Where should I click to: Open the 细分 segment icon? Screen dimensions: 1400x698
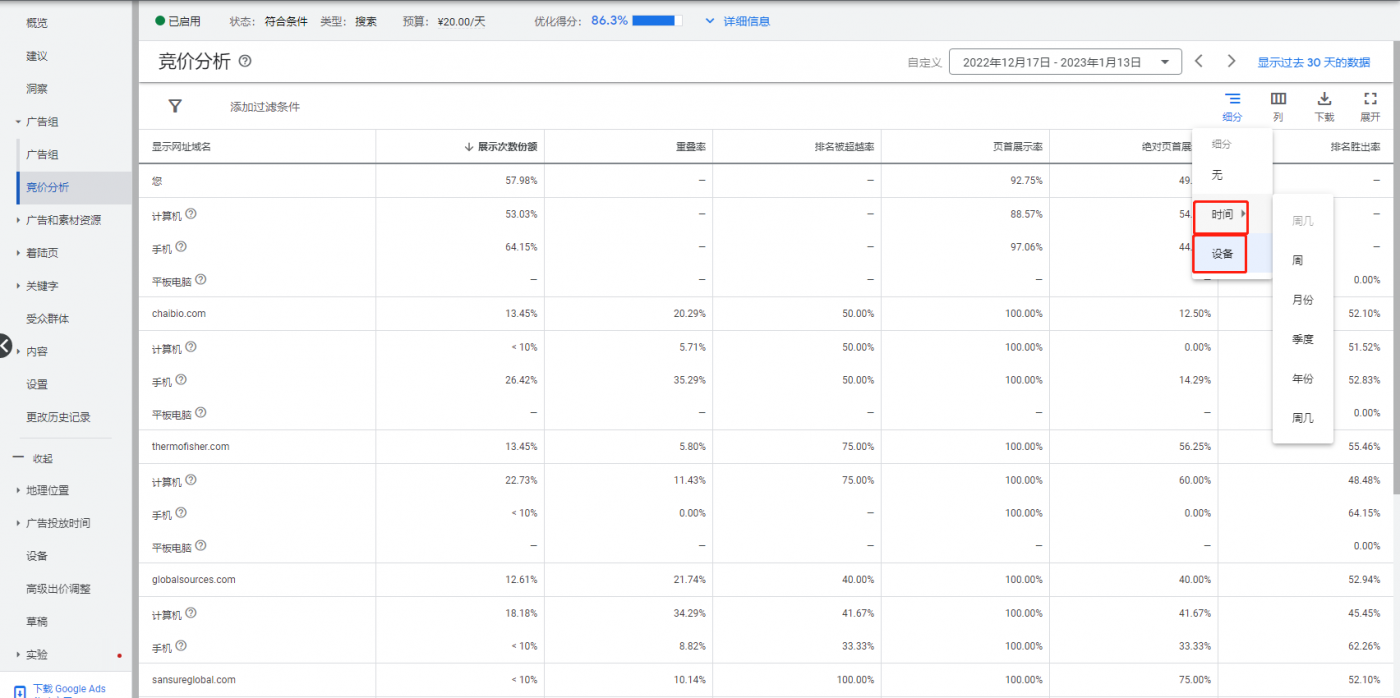coord(1232,99)
